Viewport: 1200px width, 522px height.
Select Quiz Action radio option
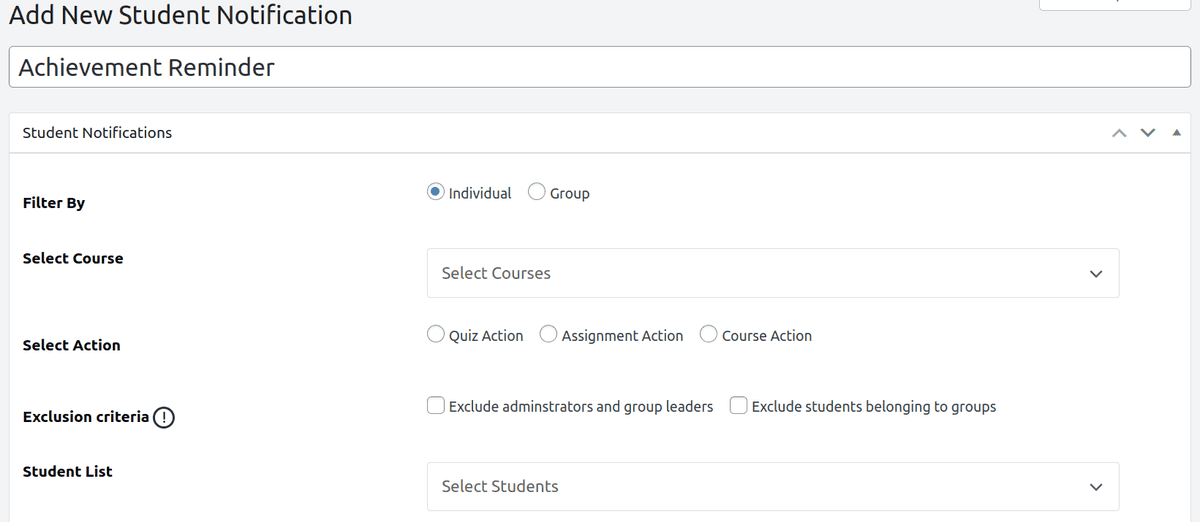pyautogui.click(x=436, y=335)
